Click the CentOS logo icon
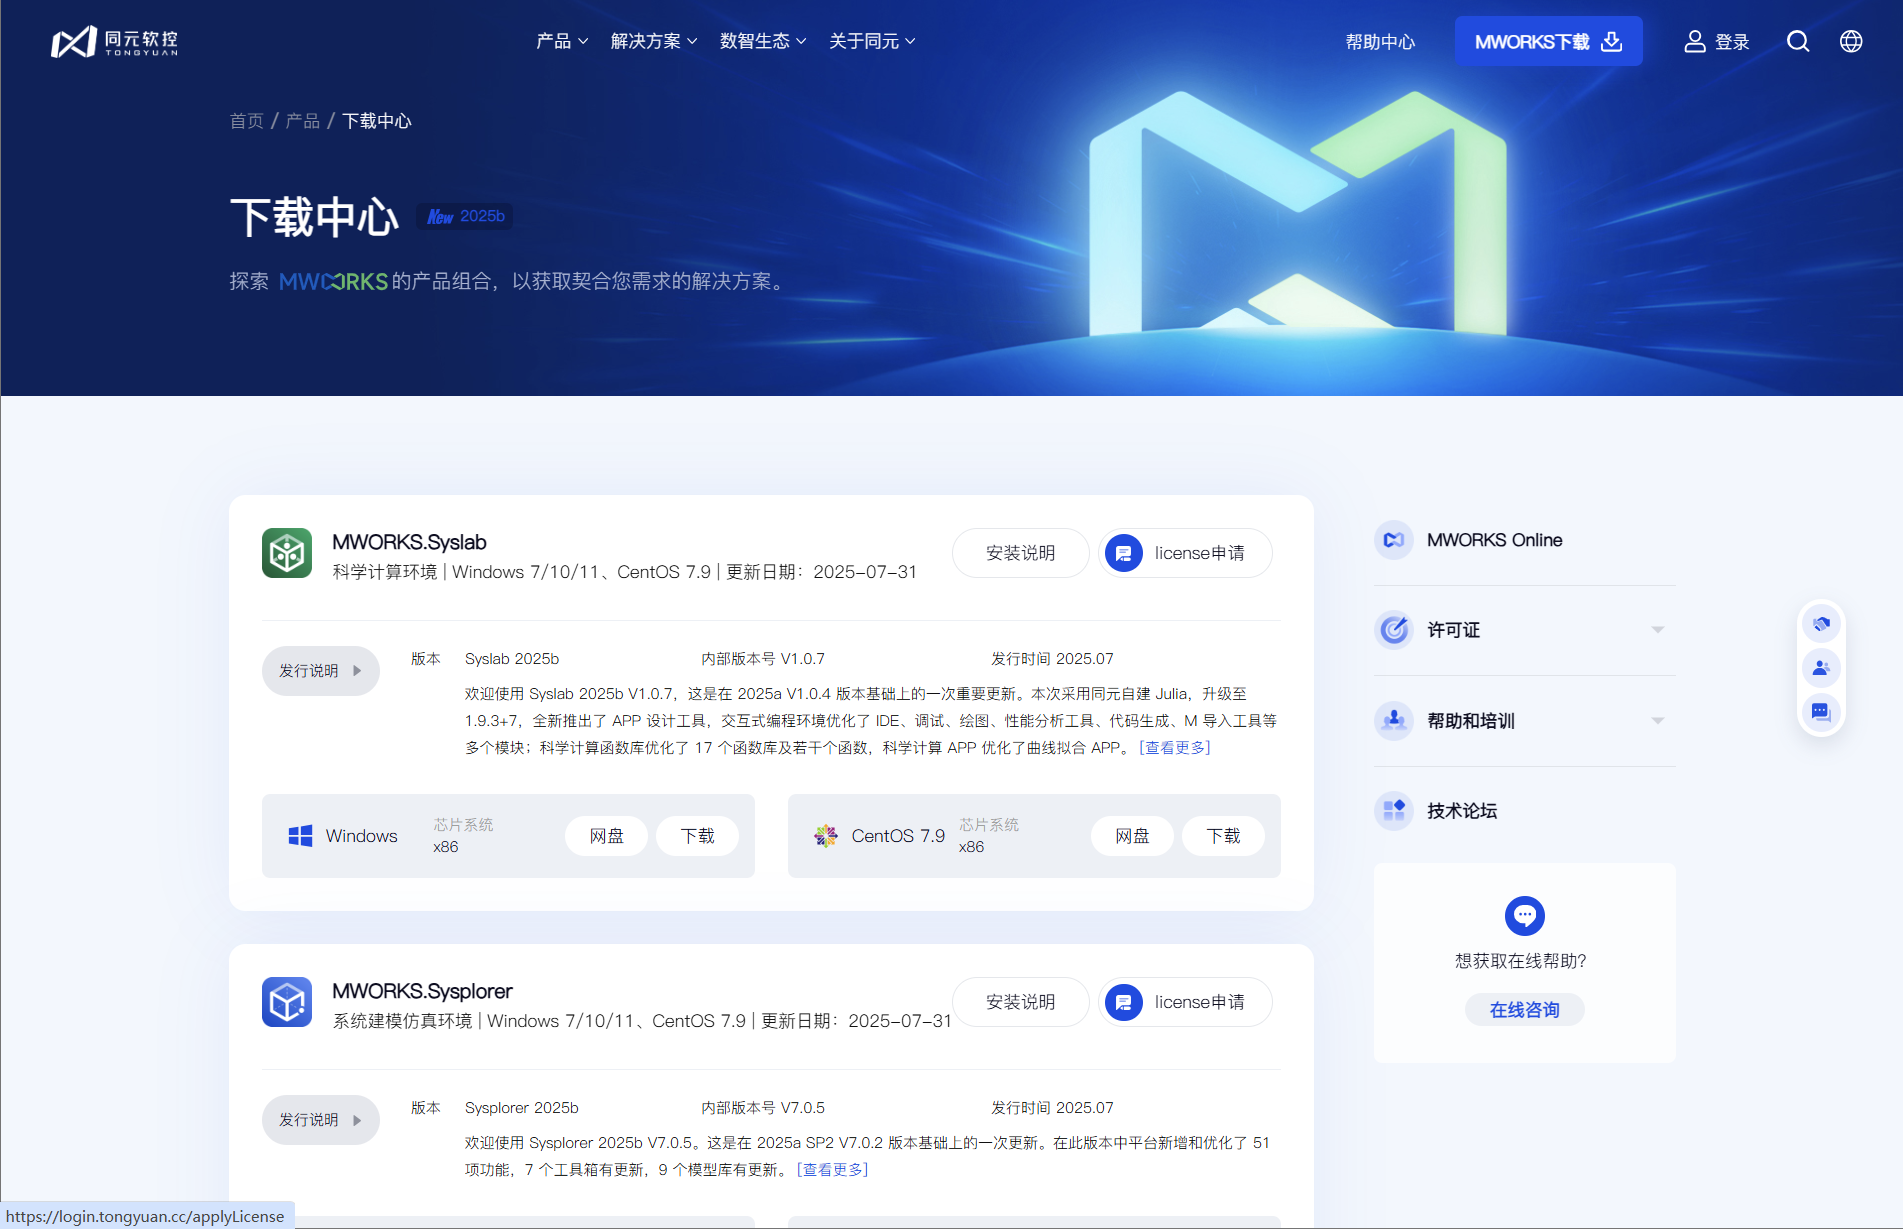The height and width of the screenshot is (1229, 1903). 826,836
